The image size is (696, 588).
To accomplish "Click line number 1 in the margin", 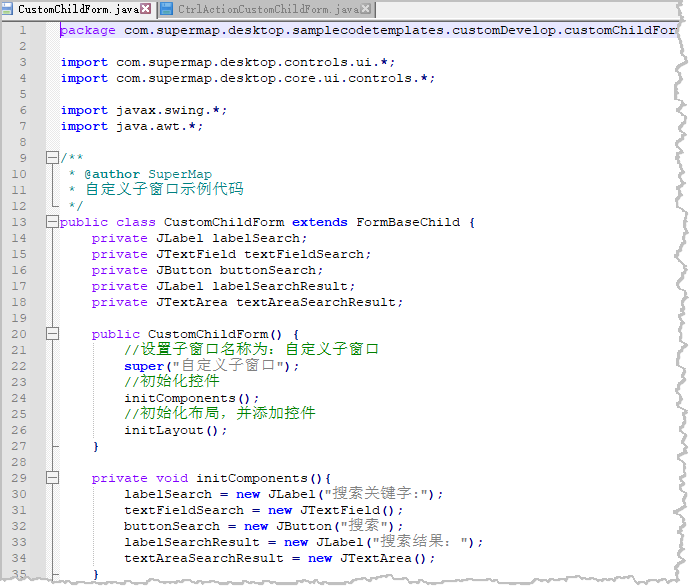I will (22, 30).
